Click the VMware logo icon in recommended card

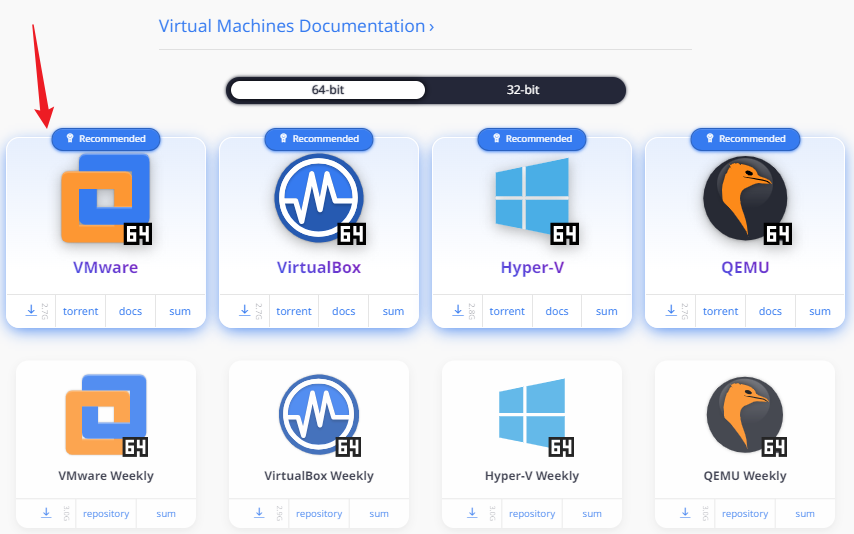click(106, 199)
